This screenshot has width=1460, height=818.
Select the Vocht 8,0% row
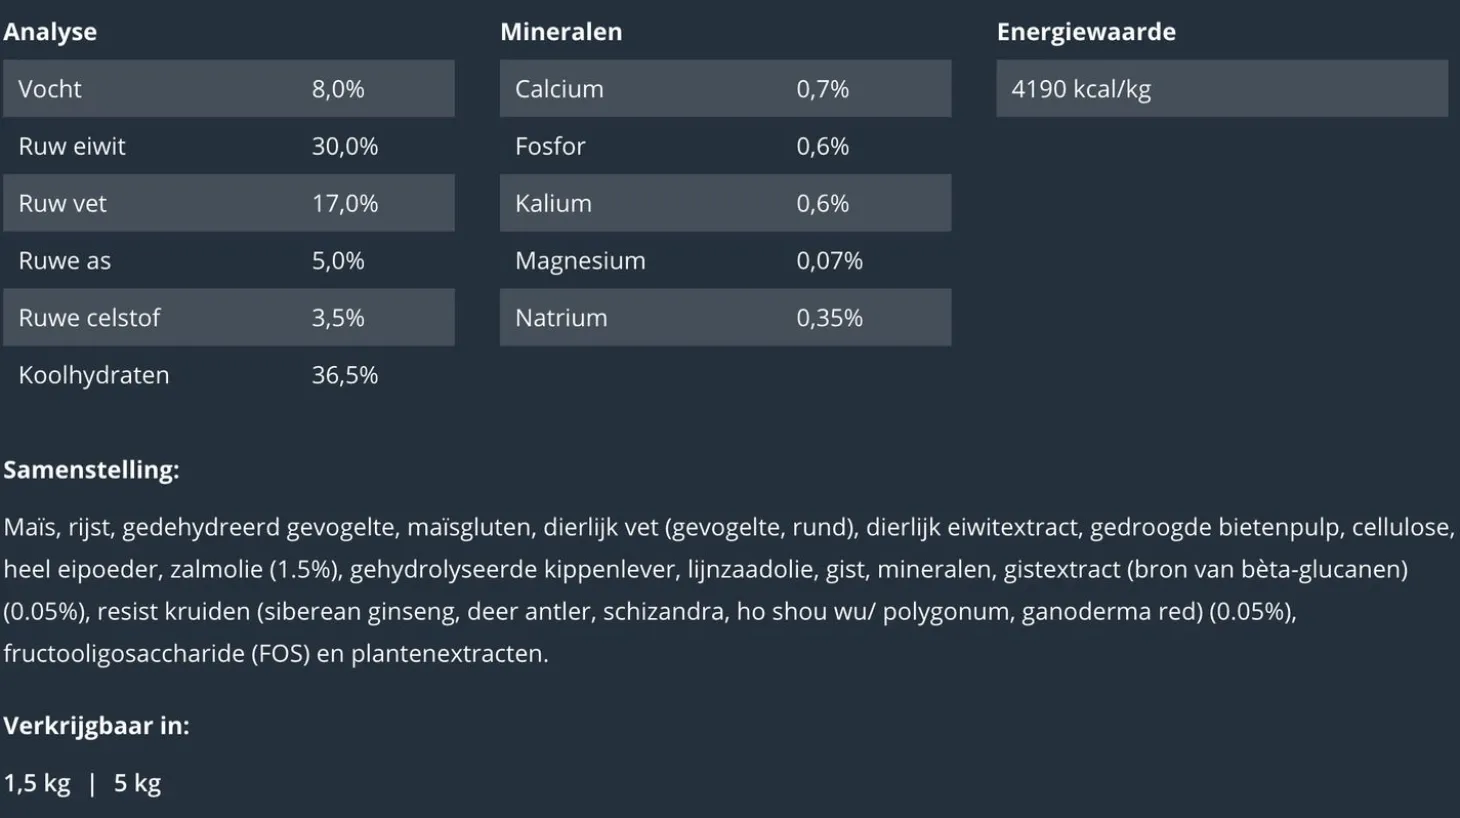228,89
